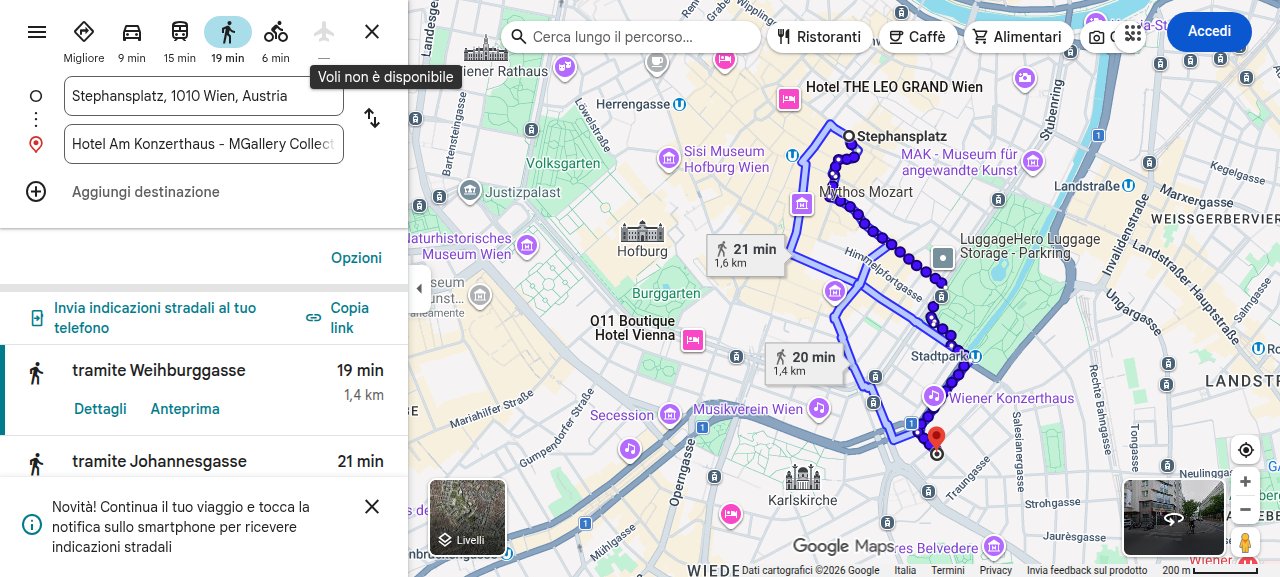Edit the Stephansplatz starting point field
This screenshot has width=1280, height=577.
pyautogui.click(x=204, y=96)
